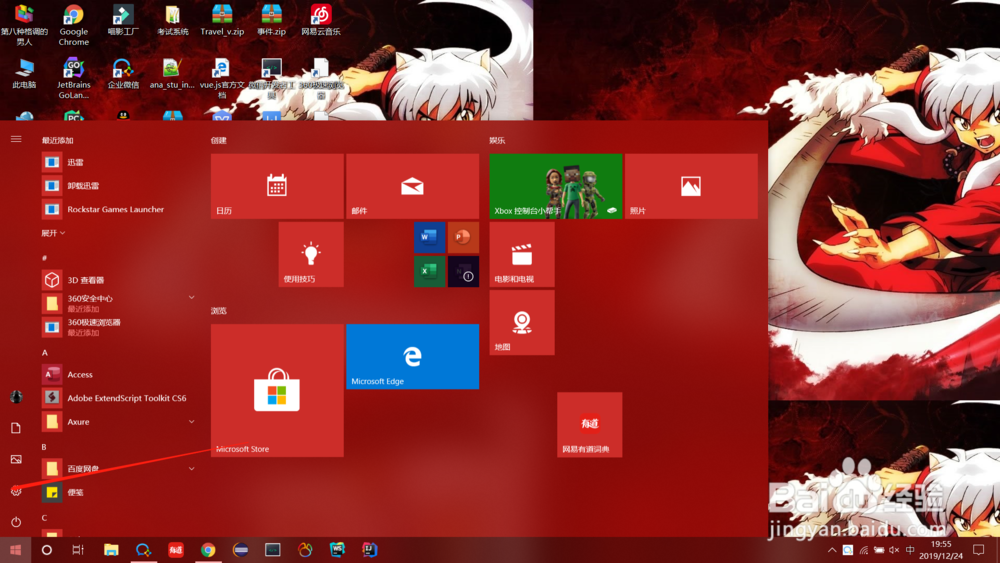Click the Windows Start button

tap(15, 550)
